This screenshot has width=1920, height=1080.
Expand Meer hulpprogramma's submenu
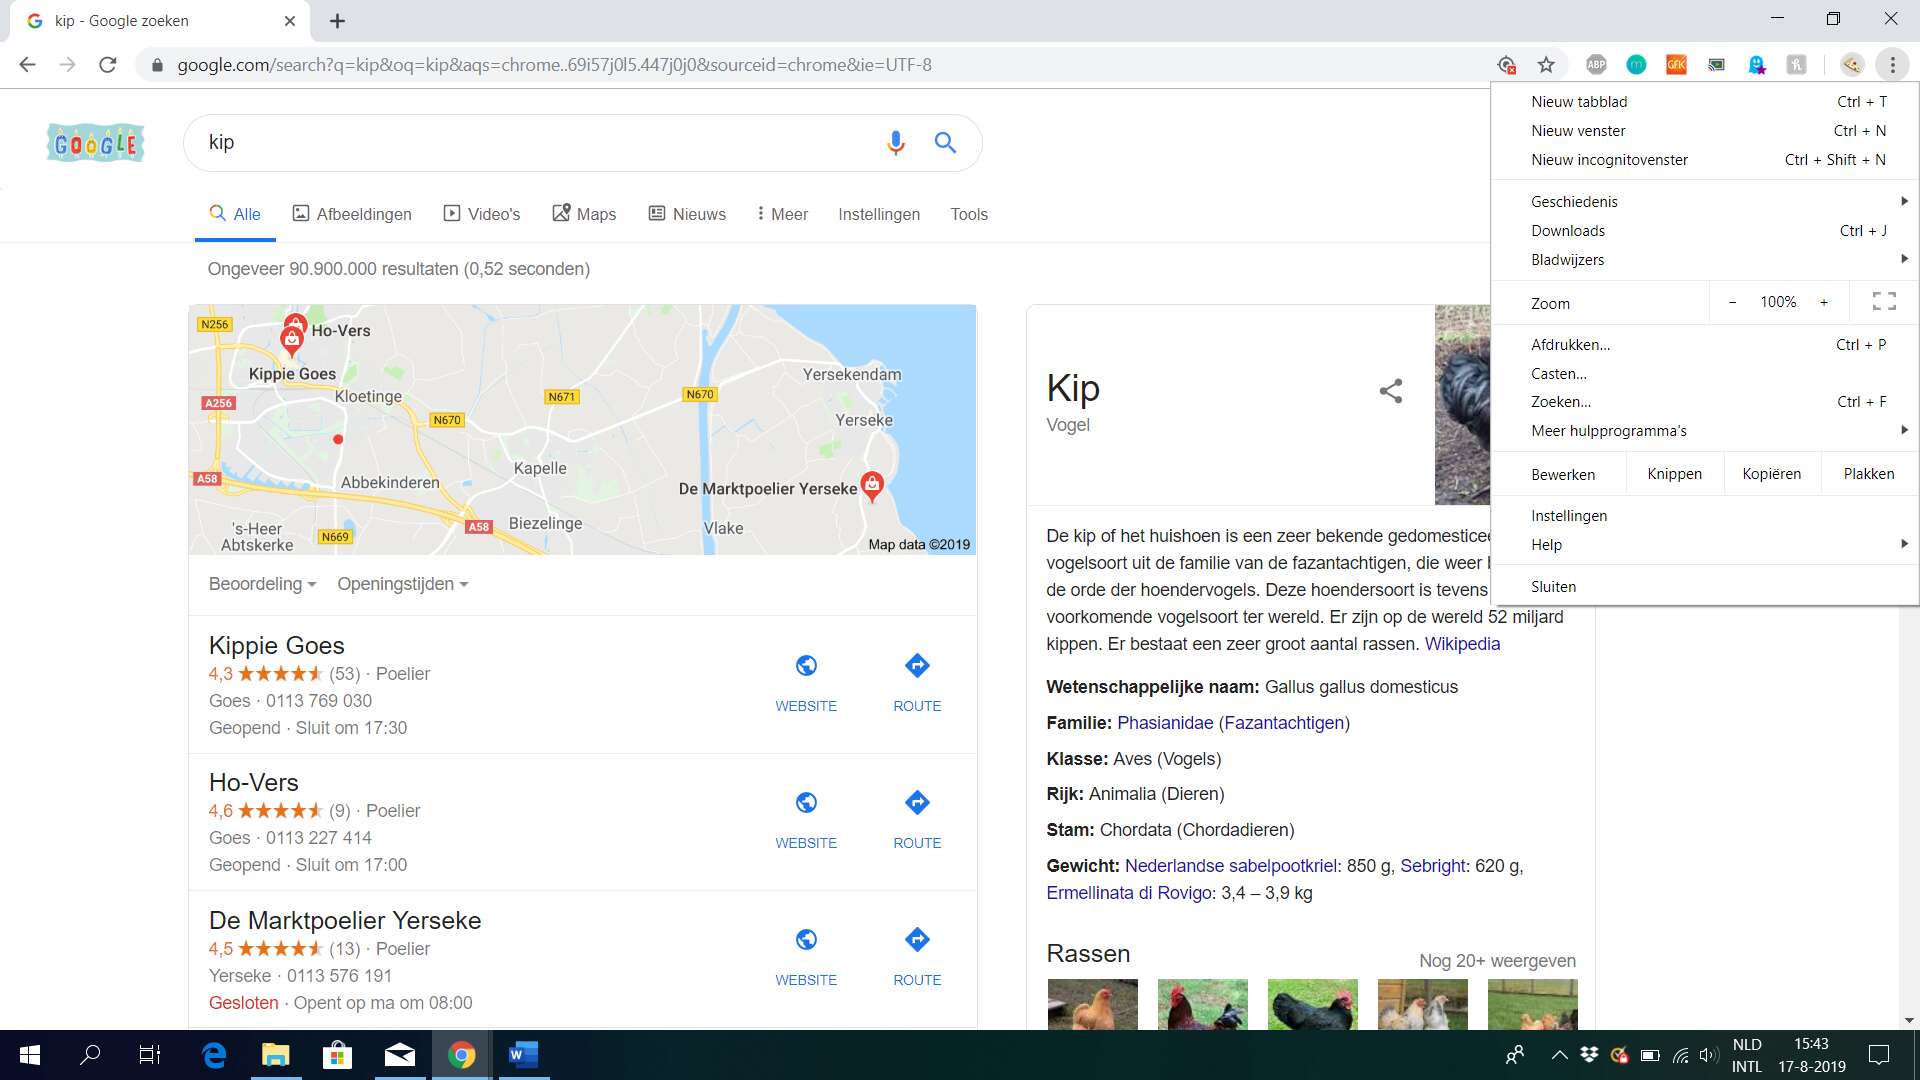(x=1705, y=431)
